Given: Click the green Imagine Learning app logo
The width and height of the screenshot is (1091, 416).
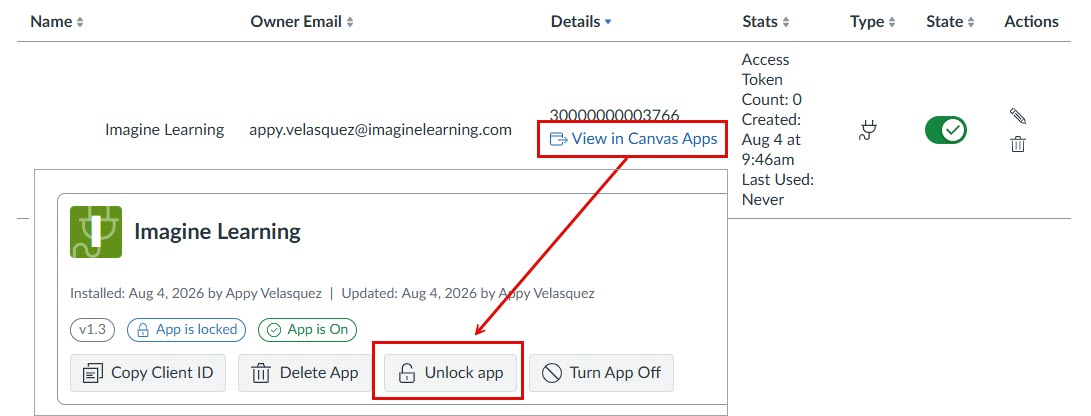Looking at the screenshot, I should click(96, 232).
